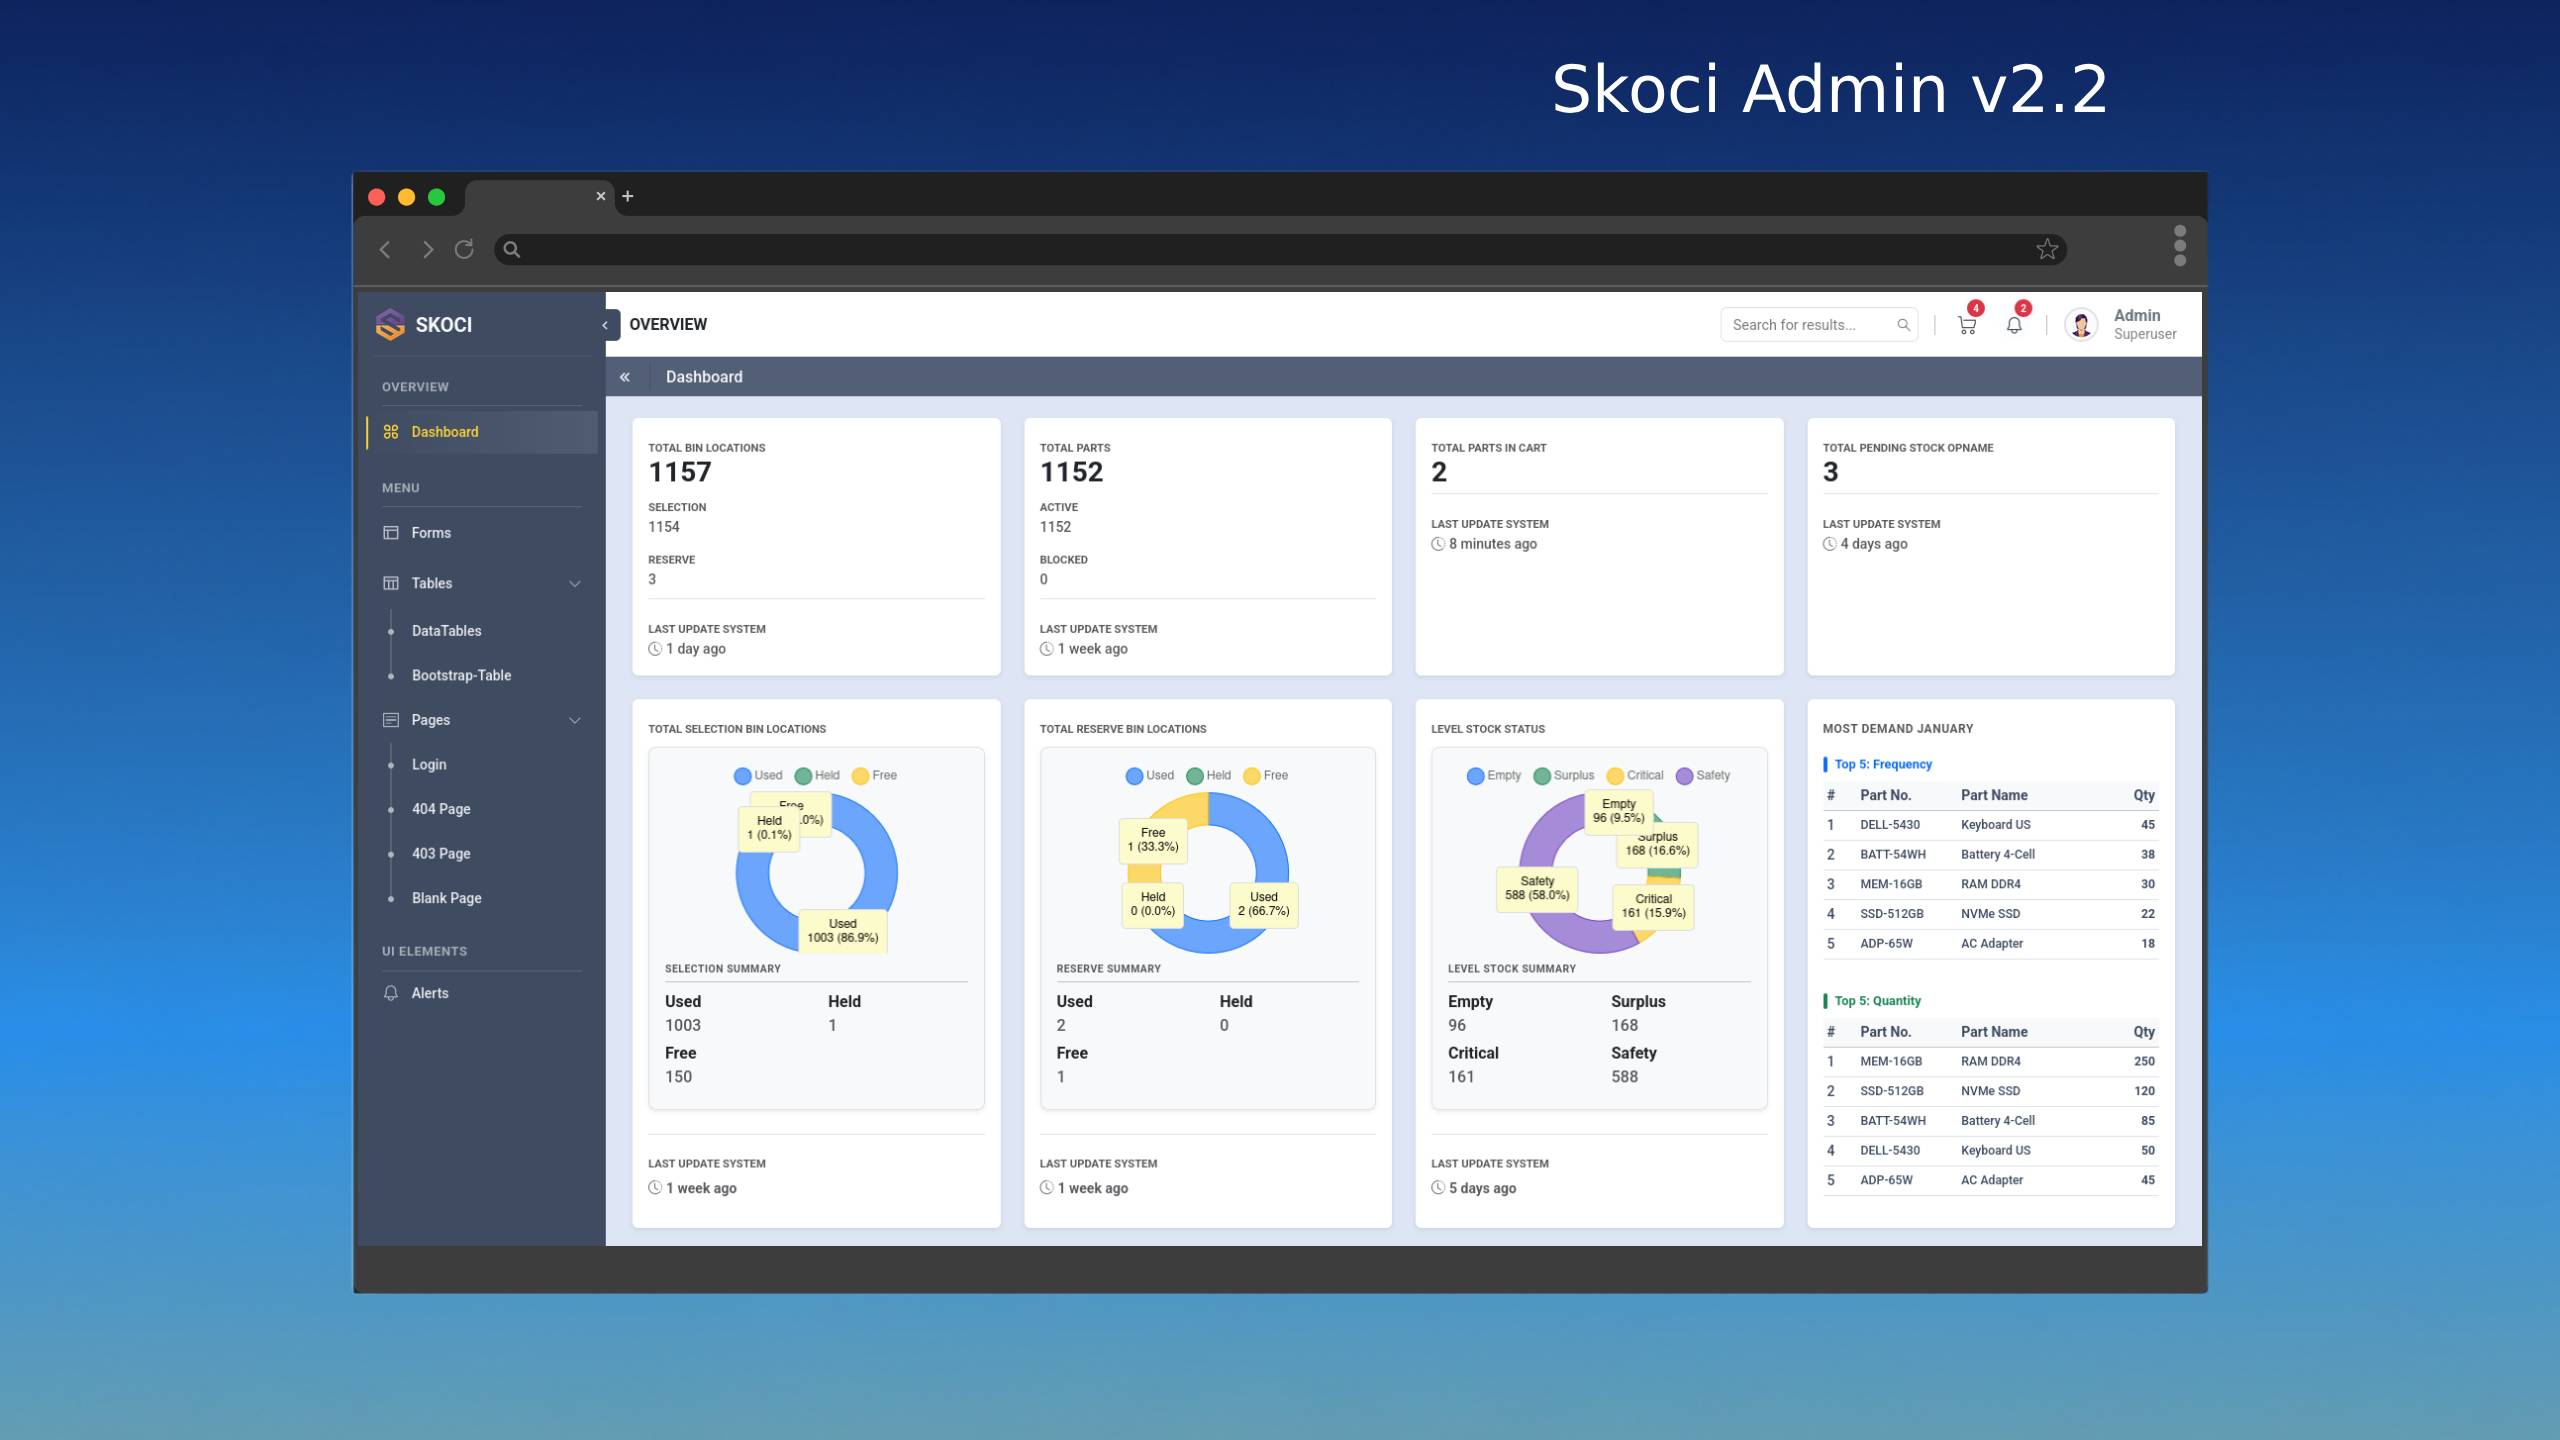The width and height of the screenshot is (2560, 1440).
Task: Bookmark the page with the star icon
Action: click(2047, 249)
